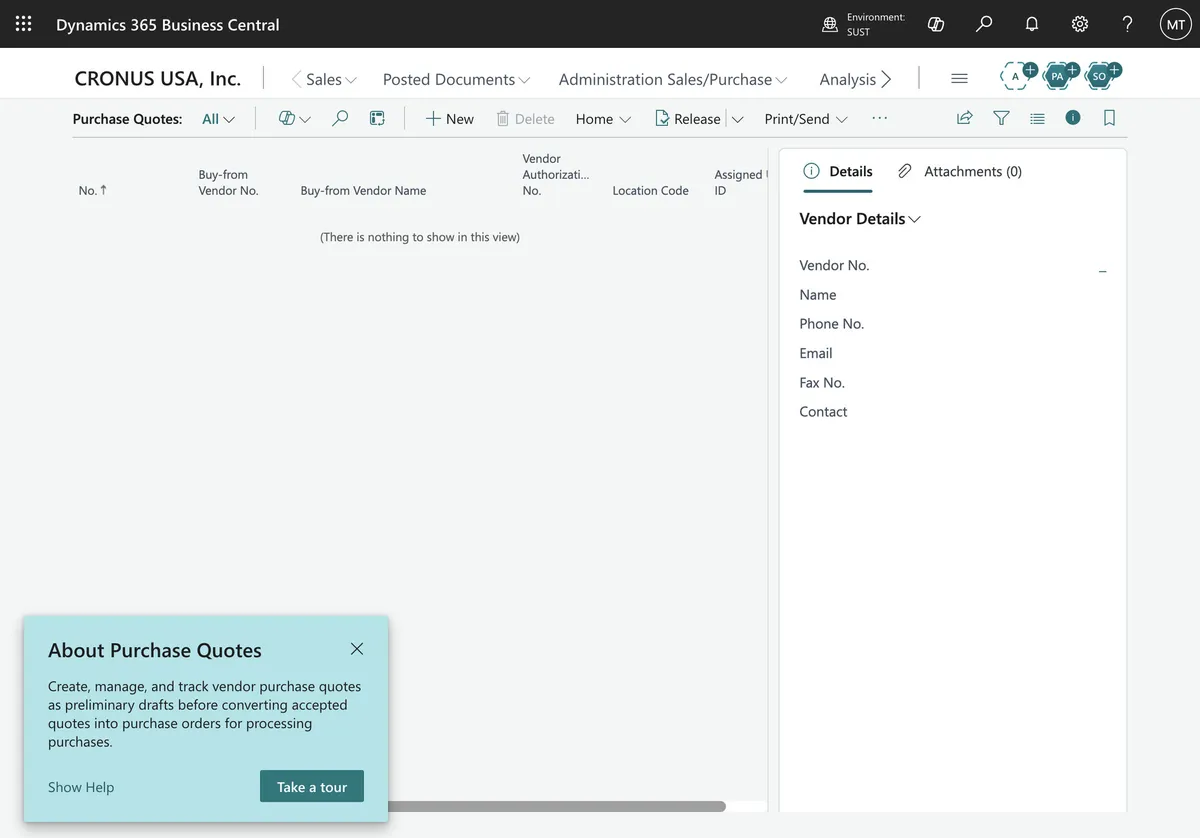Switch to the Attachments (0) tab
The image size is (1200, 838).
point(960,171)
